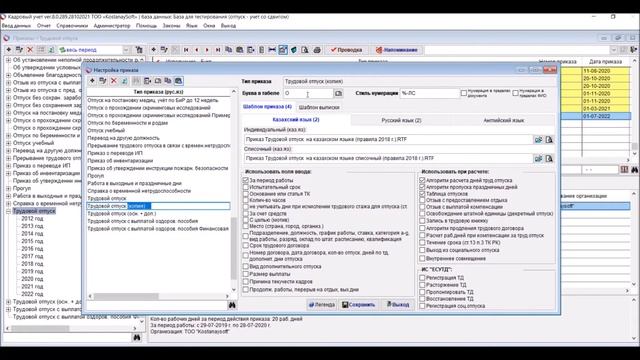
Task: Click Проводка button
Action: pyautogui.click(x=347, y=50)
